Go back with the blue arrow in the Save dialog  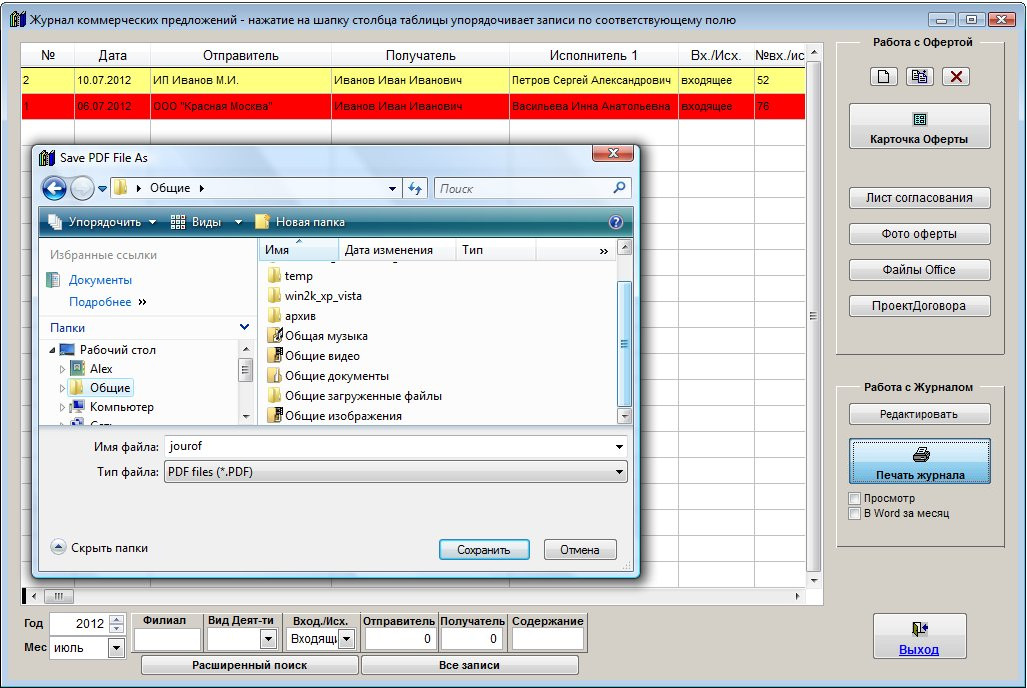(54, 189)
